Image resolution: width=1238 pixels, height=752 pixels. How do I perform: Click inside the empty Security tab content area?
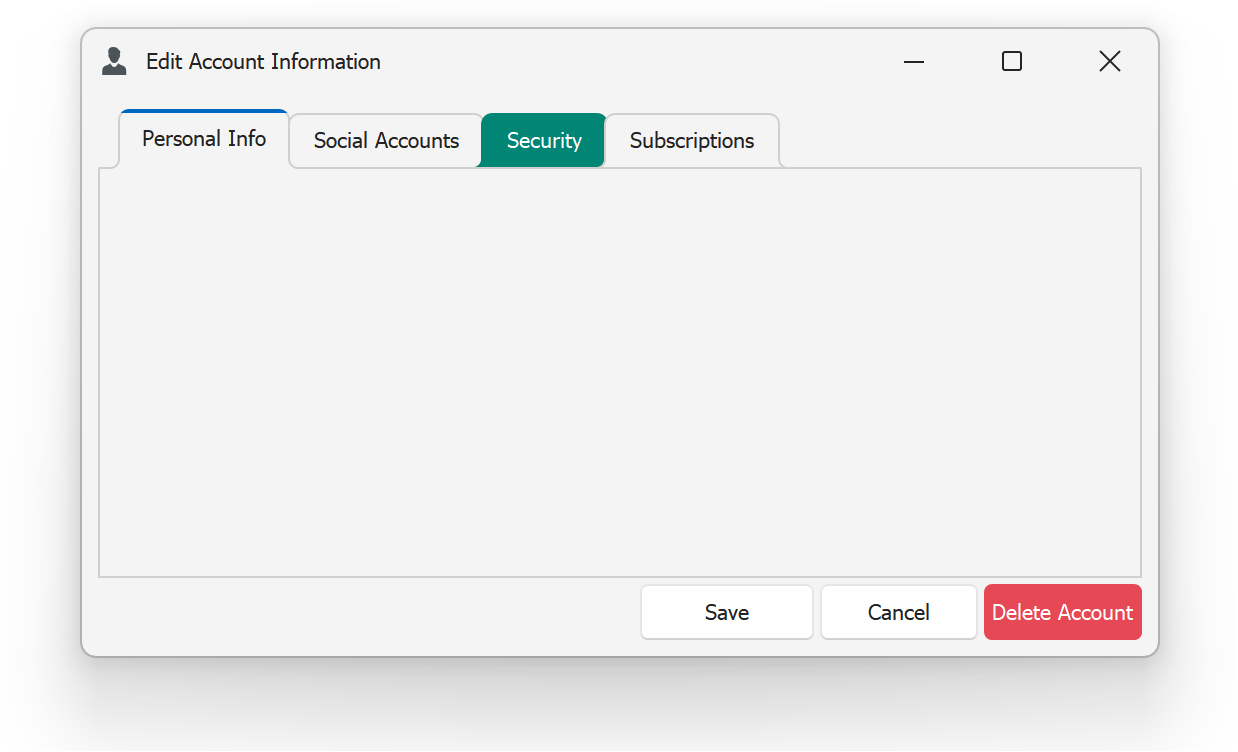click(x=619, y=372)
